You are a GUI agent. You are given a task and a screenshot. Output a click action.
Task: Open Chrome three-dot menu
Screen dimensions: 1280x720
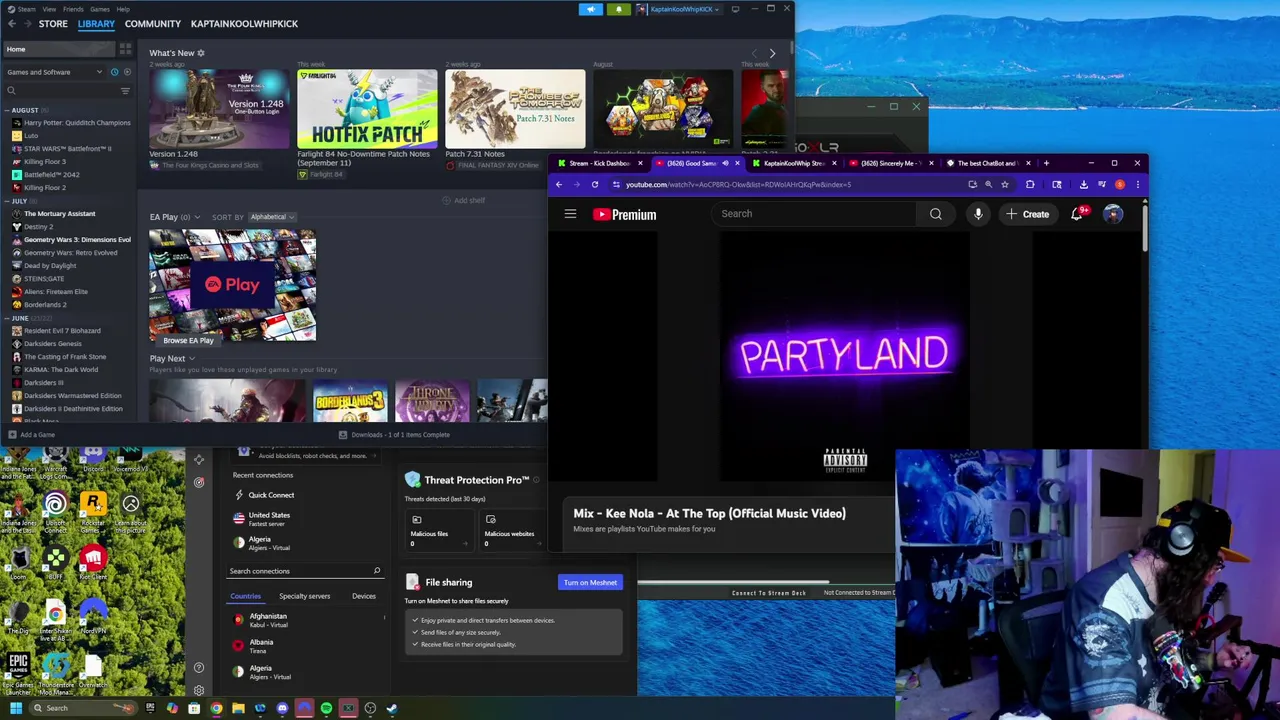(1137, 184)
